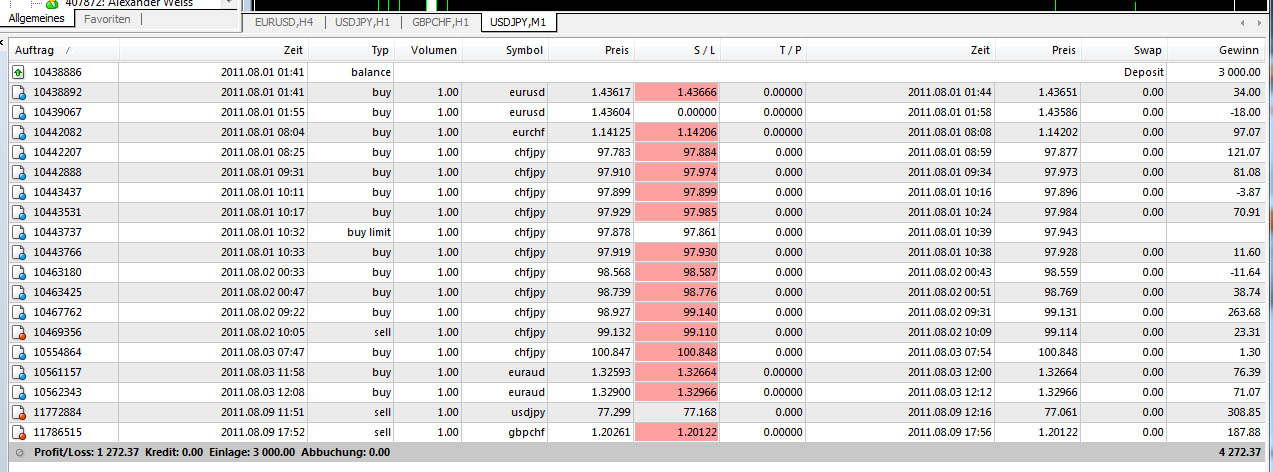Click the loss value -11.64
This screenshot has width=1273, height=472.
pos(1245,273)
